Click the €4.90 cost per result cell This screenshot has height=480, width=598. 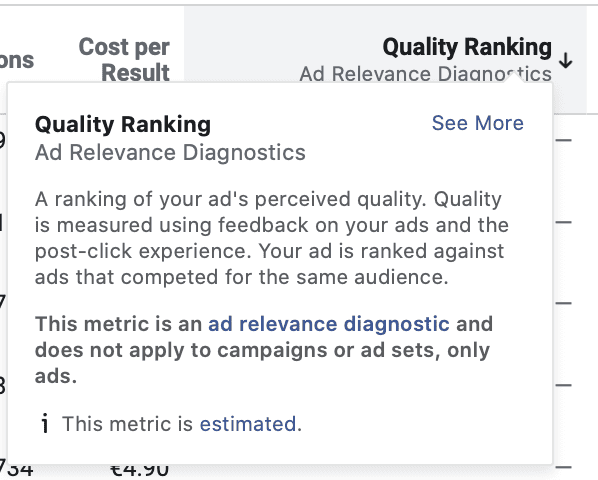139,471
